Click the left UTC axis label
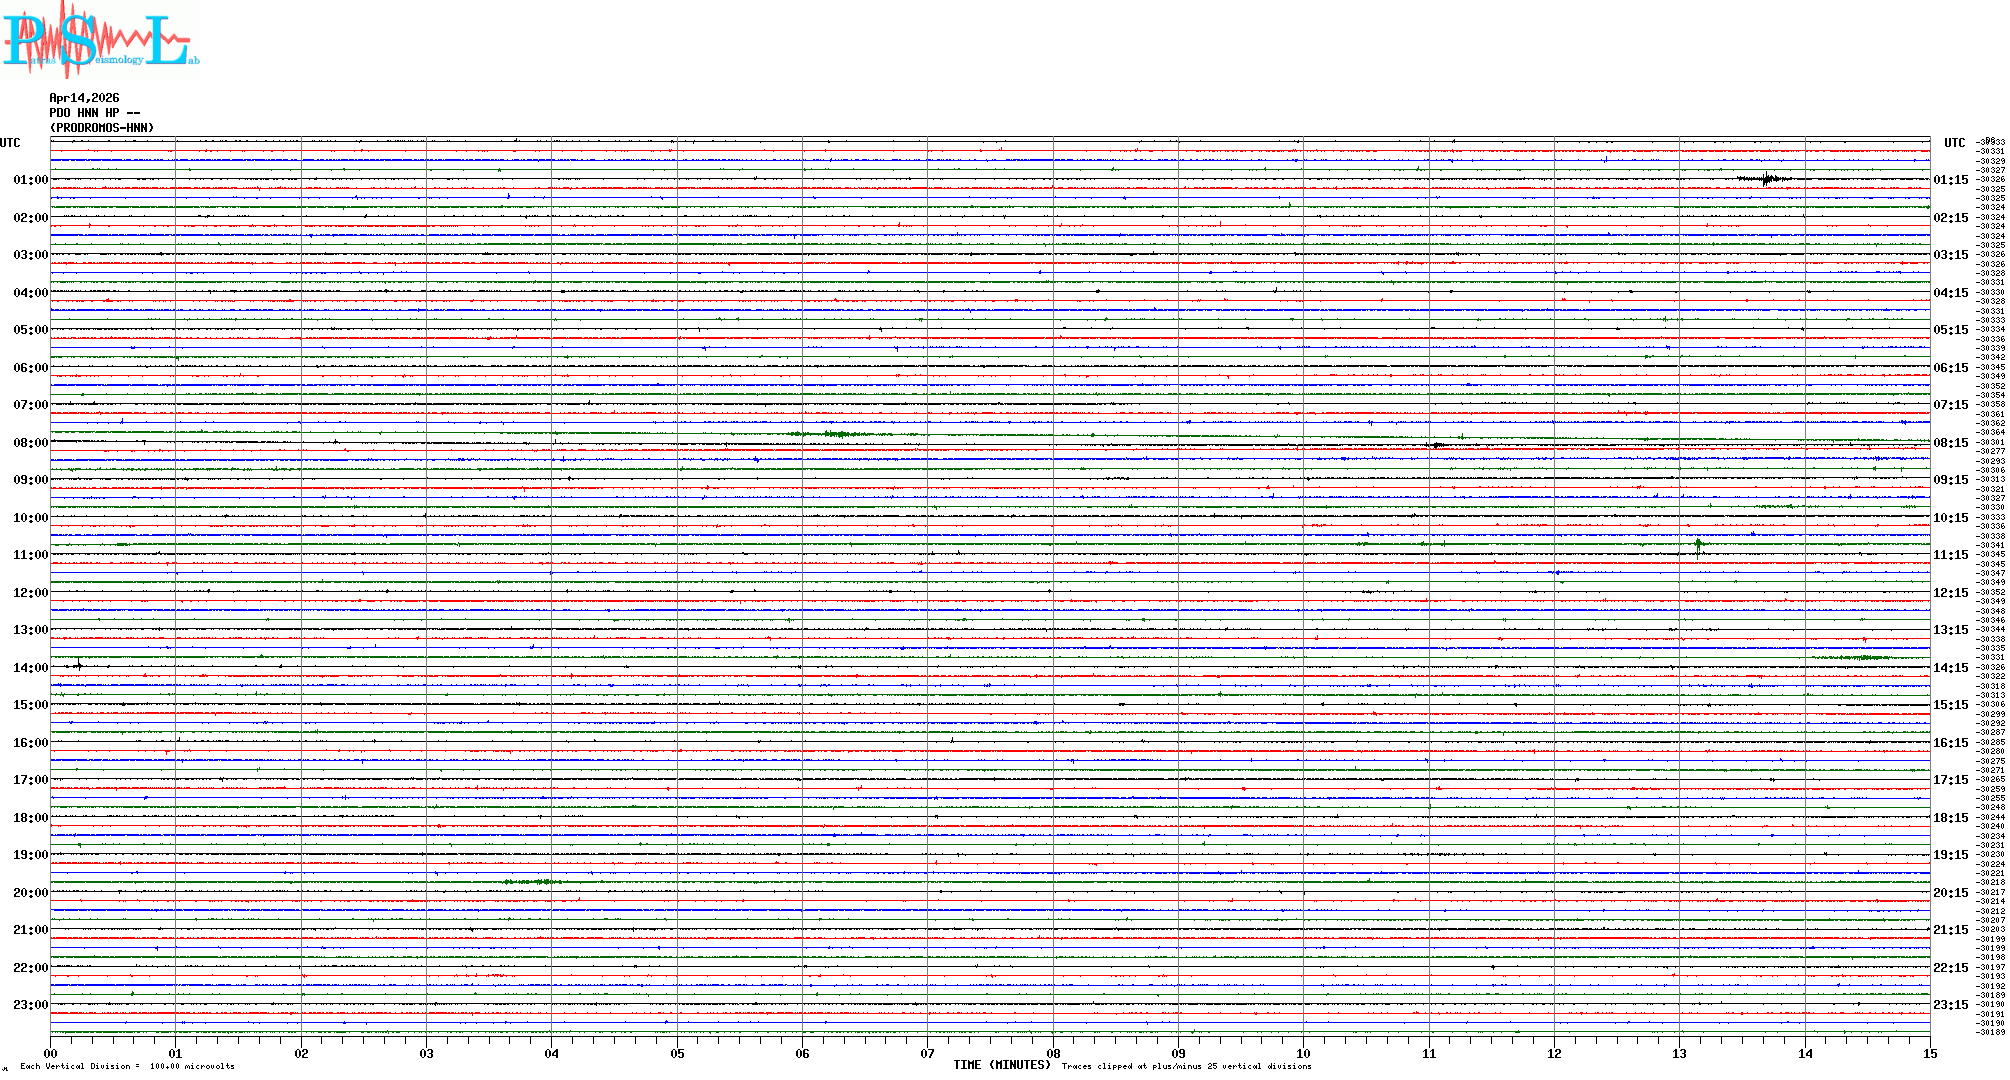Viewport: 2010px width, 1080px height. click(10, 143)
